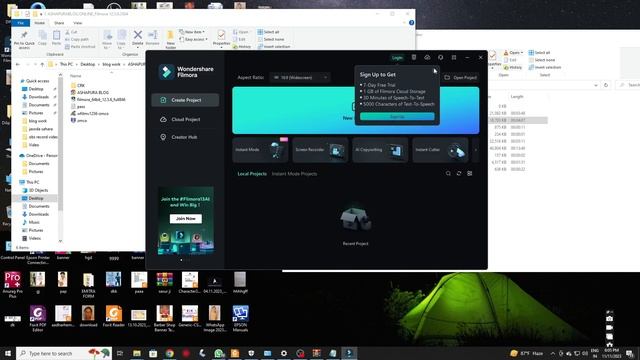The width and height of the screenshot is (640, 360).
Task: Open the Instant Mode card
Action: [x=260, y=150]
